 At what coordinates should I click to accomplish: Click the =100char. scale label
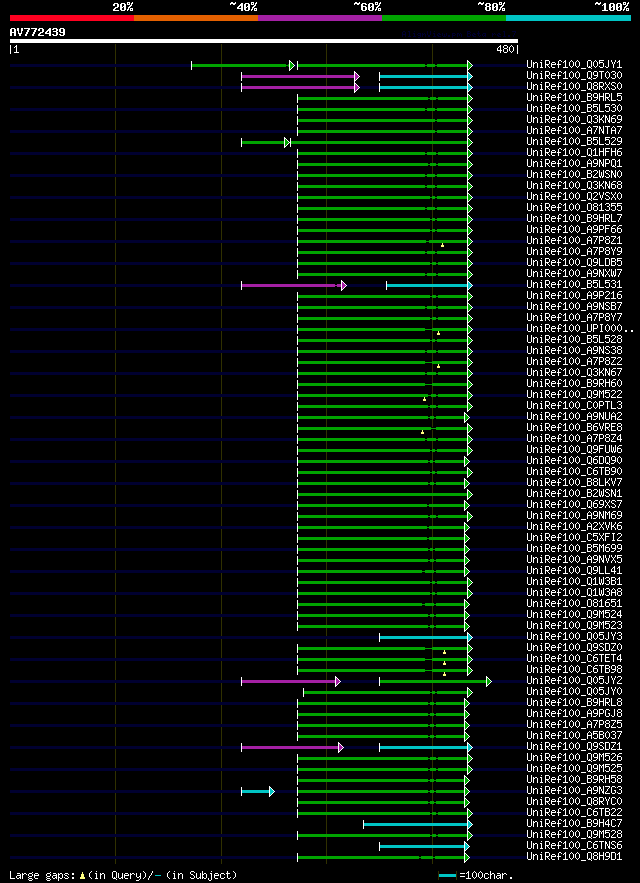tap(486, 875)
